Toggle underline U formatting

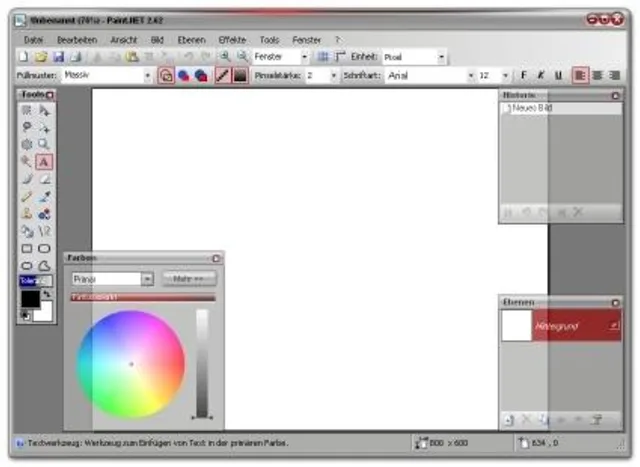pyautogui.click(x=558, y=75)
